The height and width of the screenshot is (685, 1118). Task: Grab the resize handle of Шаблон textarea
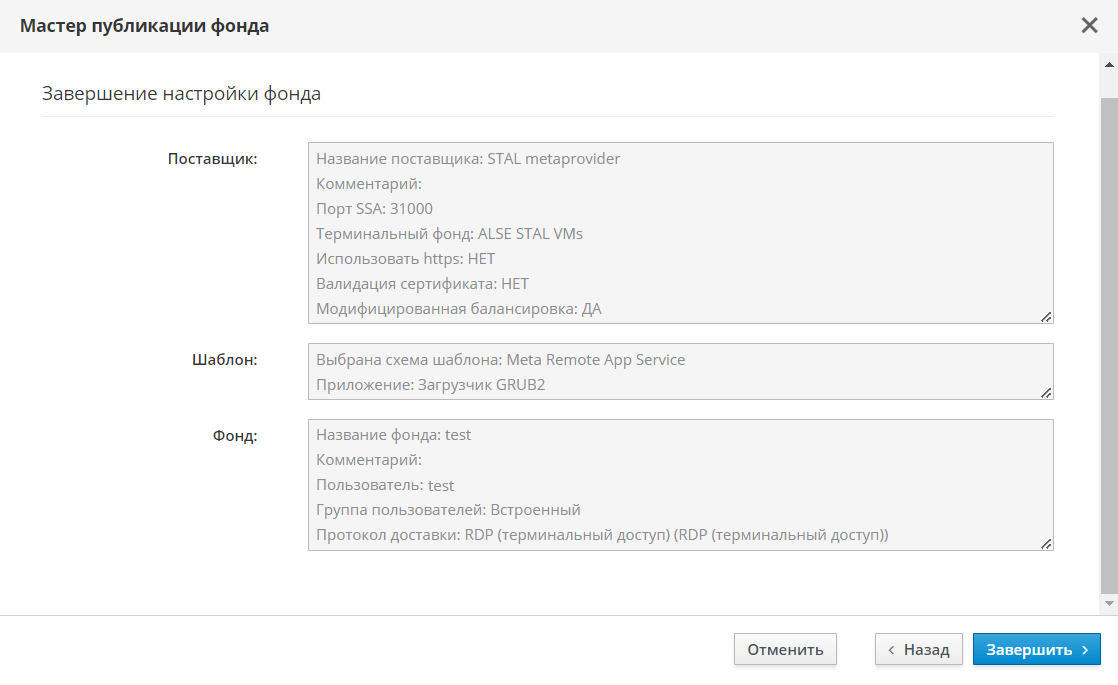[x=1045, y=392]
